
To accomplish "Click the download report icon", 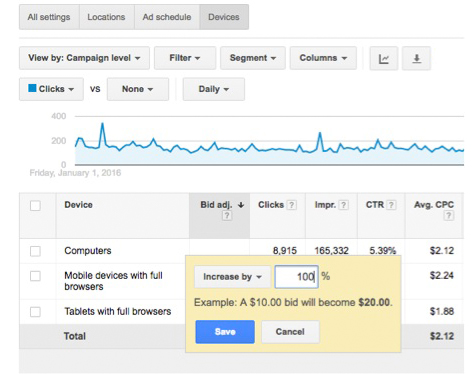I will 416,58.
